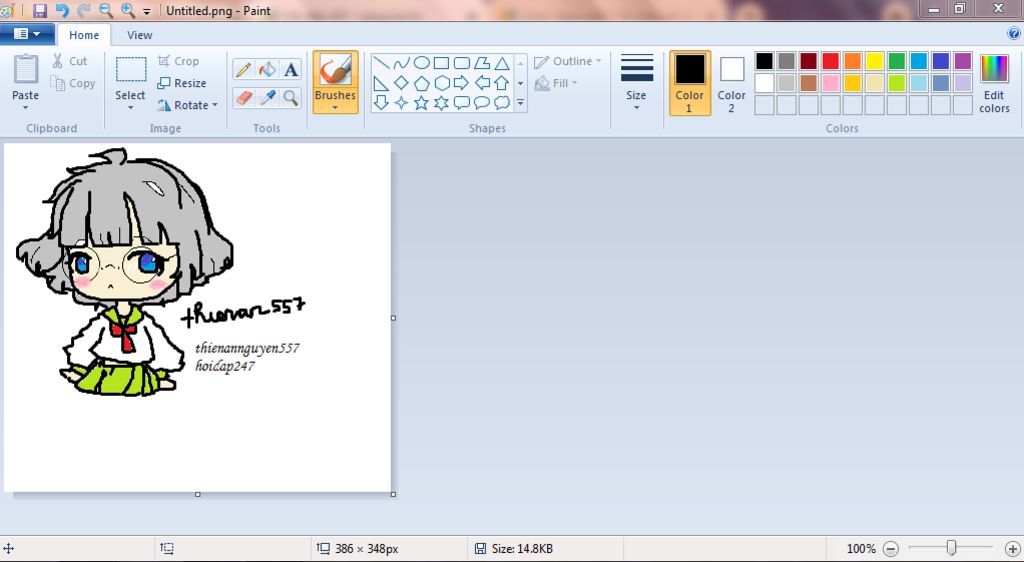Screen dimensions: 1024x562
Task: Select the Magnifier tool
Action: (x=291, y=98)
